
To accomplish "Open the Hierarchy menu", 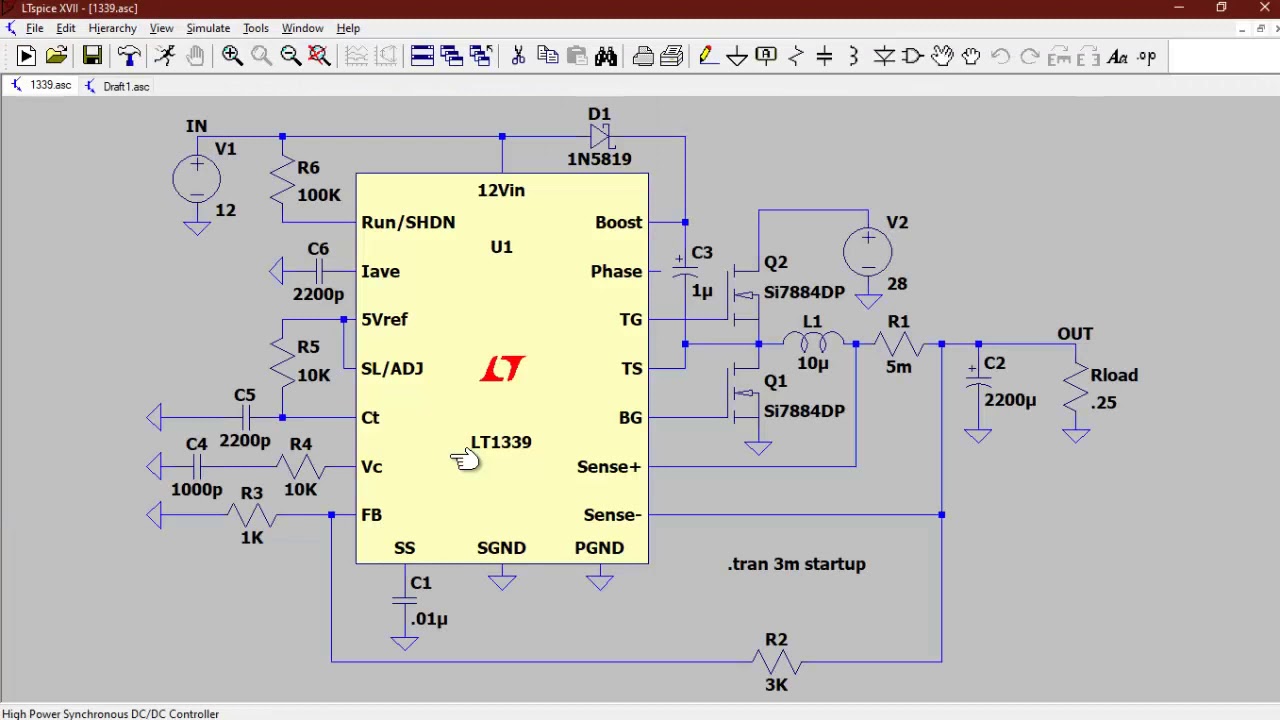I will 112,28.
